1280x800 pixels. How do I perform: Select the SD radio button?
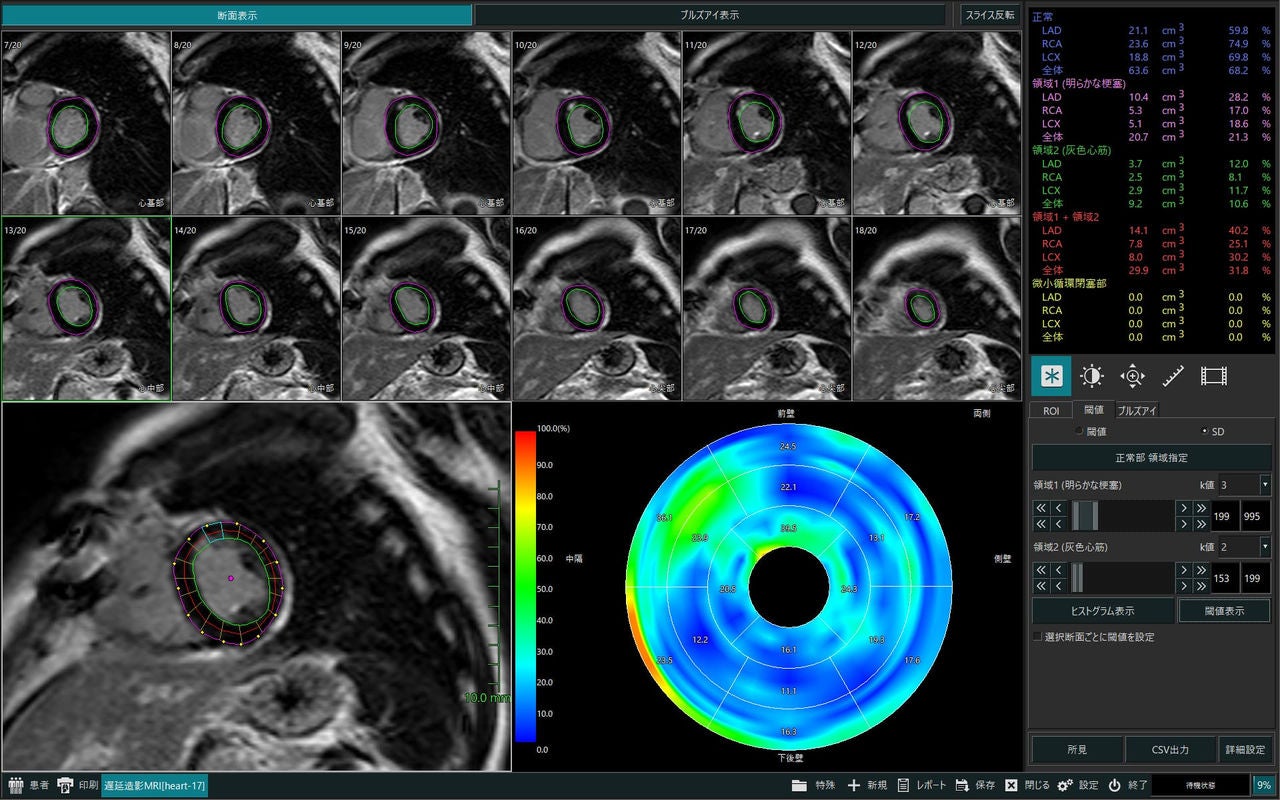click(x=1205, y=431)
